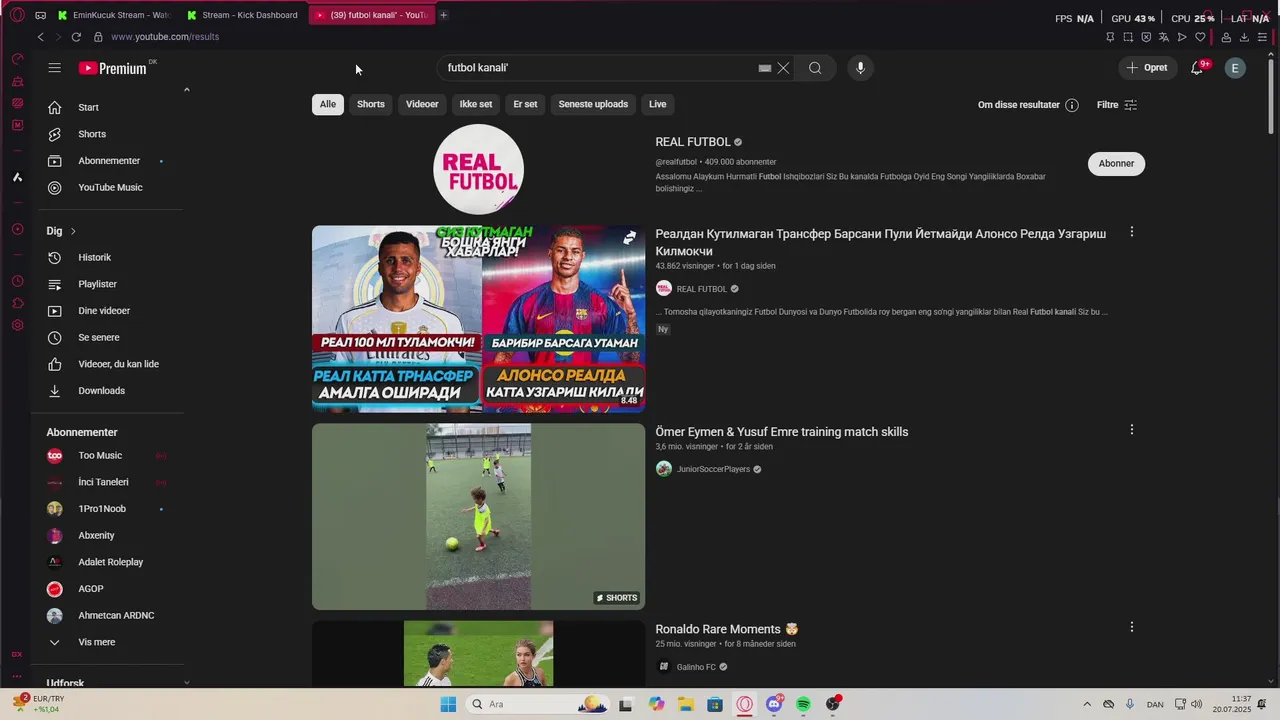Click the Opera pin icon in address bar
1280x720 pixels.
click(1110, 37)
